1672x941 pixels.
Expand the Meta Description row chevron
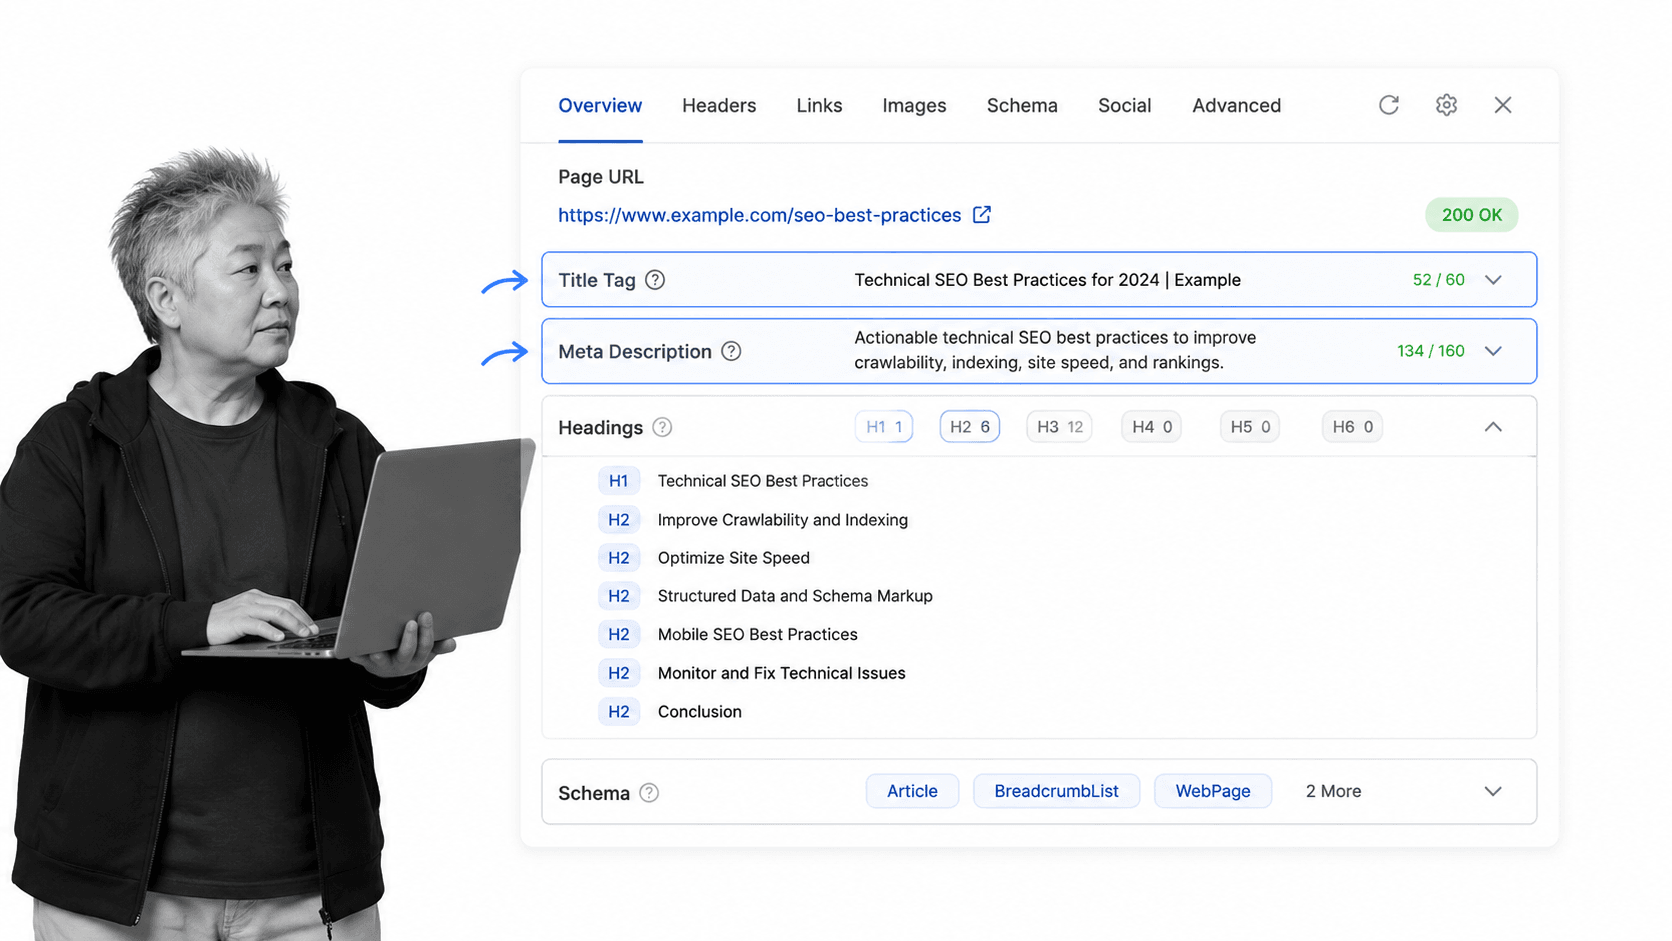(x=1493, y=351)
